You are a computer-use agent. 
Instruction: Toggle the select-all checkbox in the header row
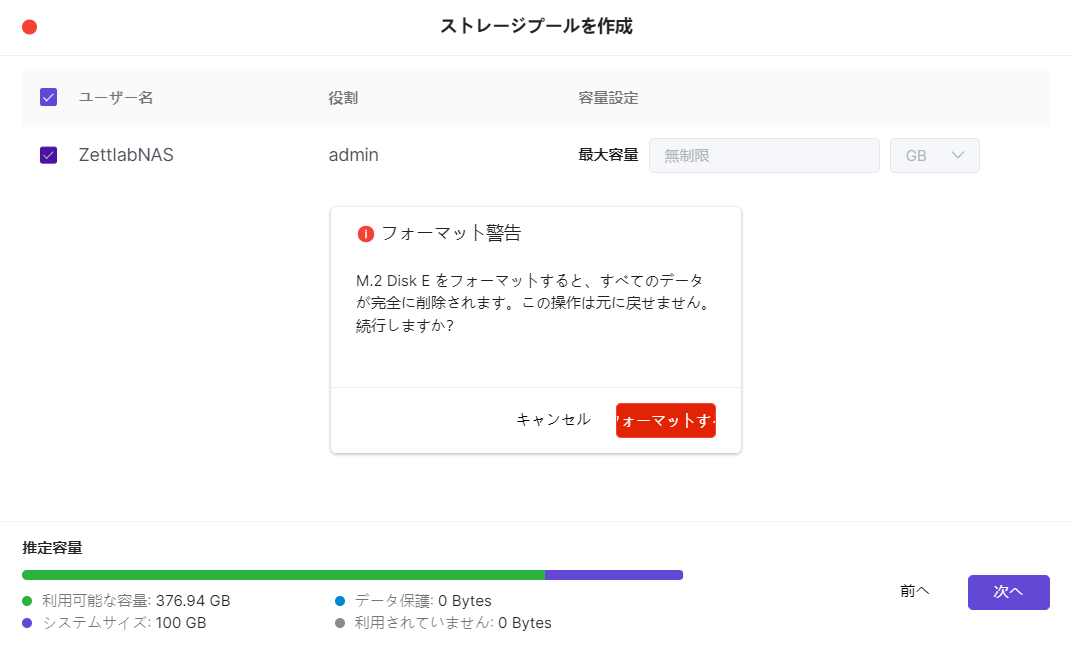pyautogui.click(x=48, y=98)
